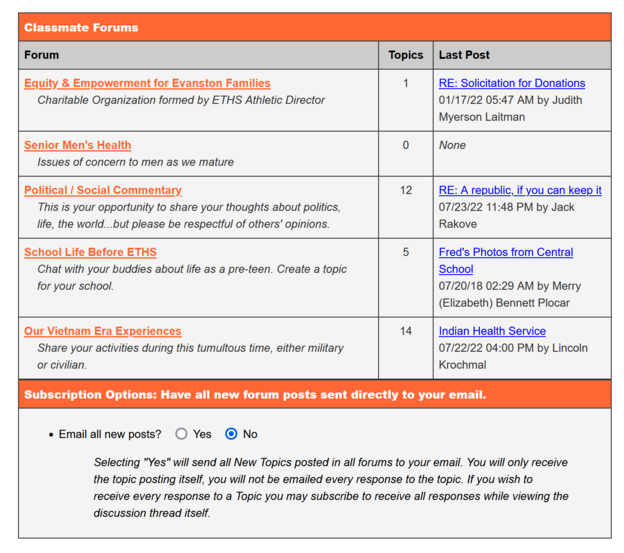This screenshot has height=553, width=624.
Task: Click topic count 12 for Political Commentary
Action: (405, 190)
